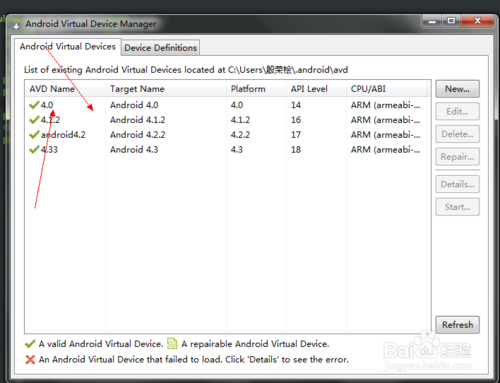Click the valid-device green check legend icon

pos(30,344)
